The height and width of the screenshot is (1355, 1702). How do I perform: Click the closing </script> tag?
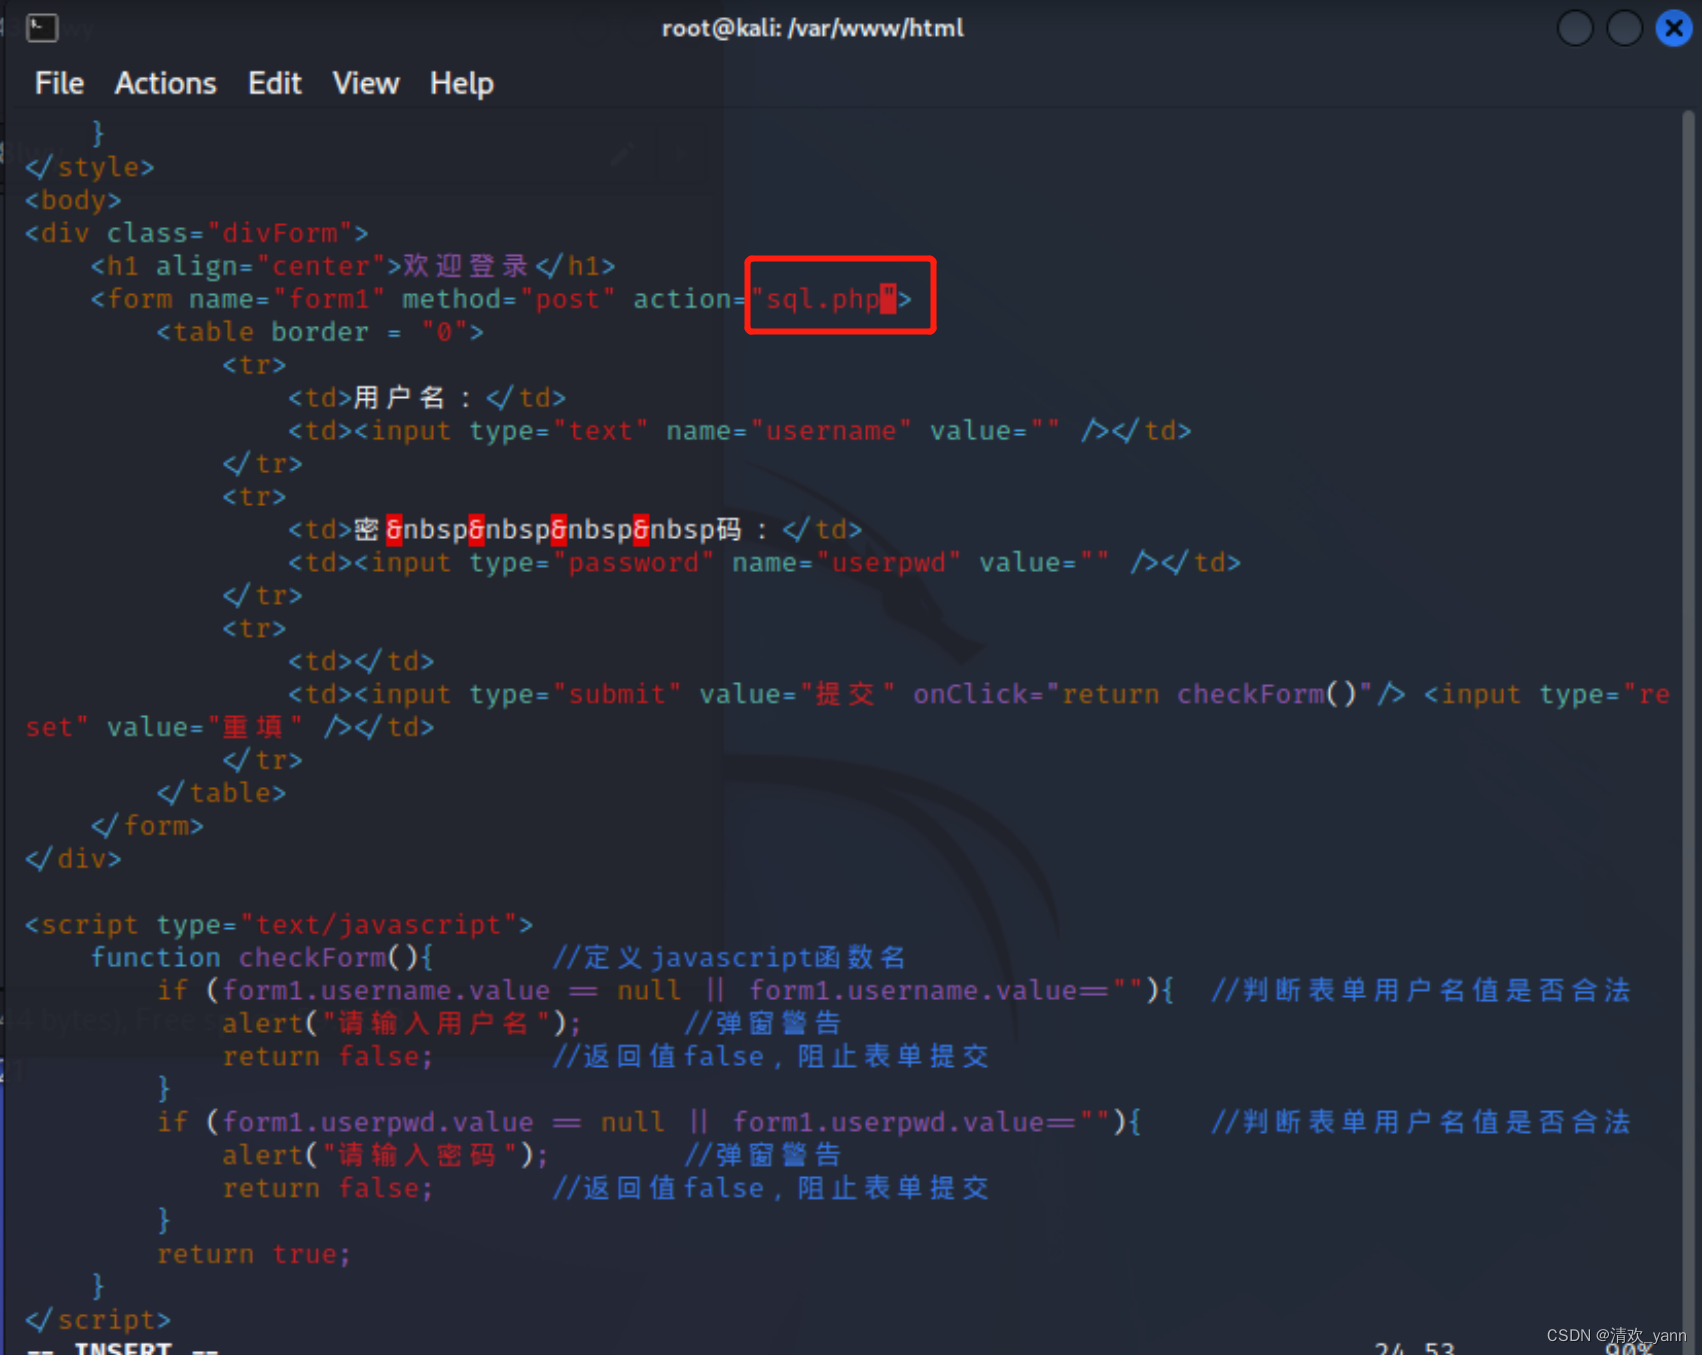point(98,1320)
